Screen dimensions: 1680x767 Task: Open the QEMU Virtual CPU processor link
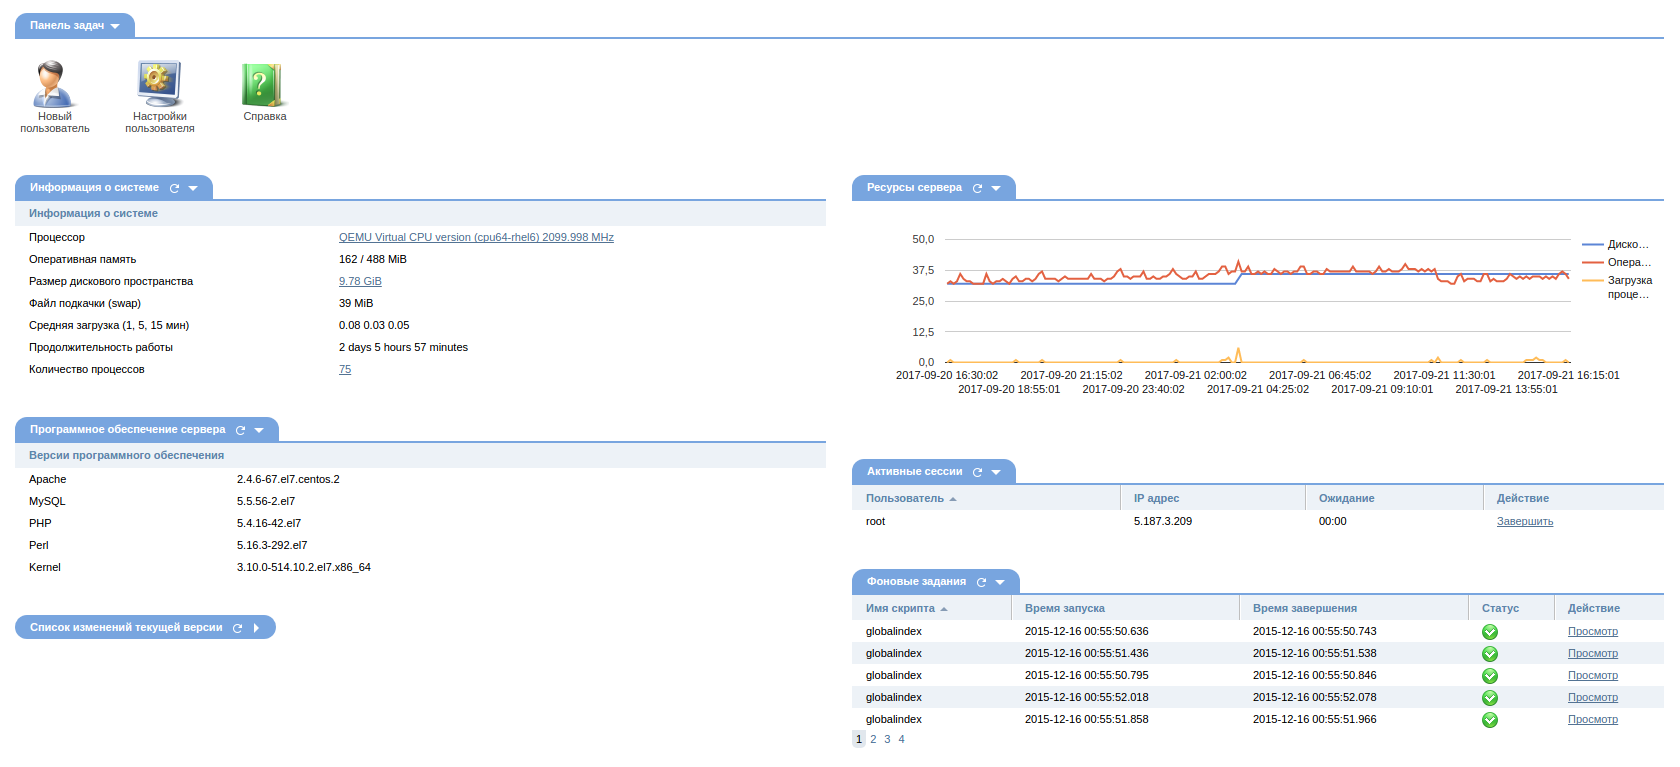476,238
